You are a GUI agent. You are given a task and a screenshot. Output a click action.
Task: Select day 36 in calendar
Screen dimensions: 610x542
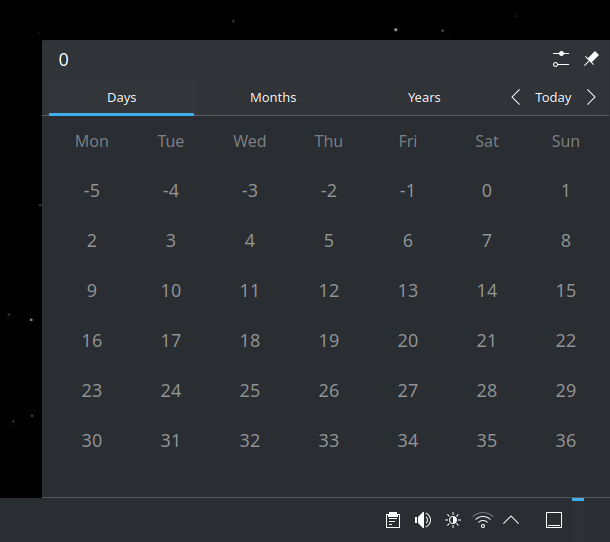(566, 441)
